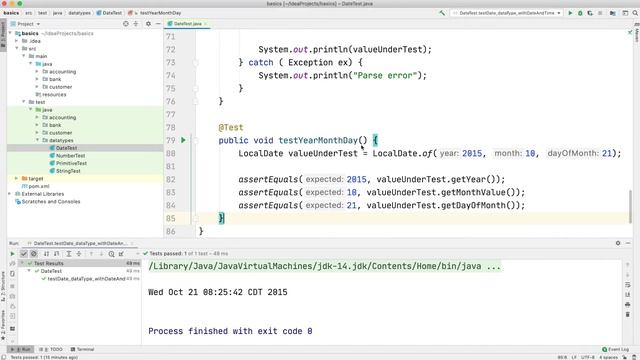Click gutter run icon for testYearMonthDay
The width and height of the screenshot is (640, 360).
183,140
